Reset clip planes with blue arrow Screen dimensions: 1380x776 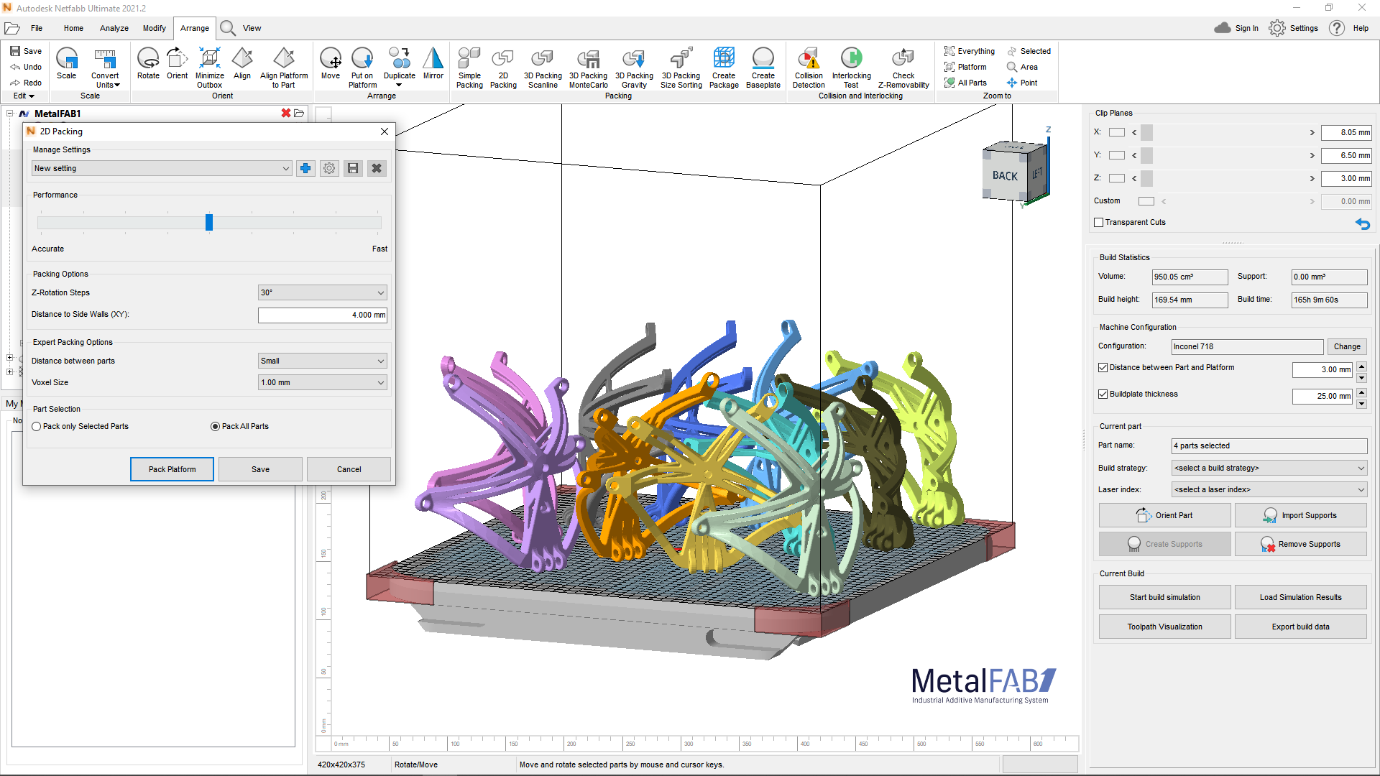tap(1362, 223)
